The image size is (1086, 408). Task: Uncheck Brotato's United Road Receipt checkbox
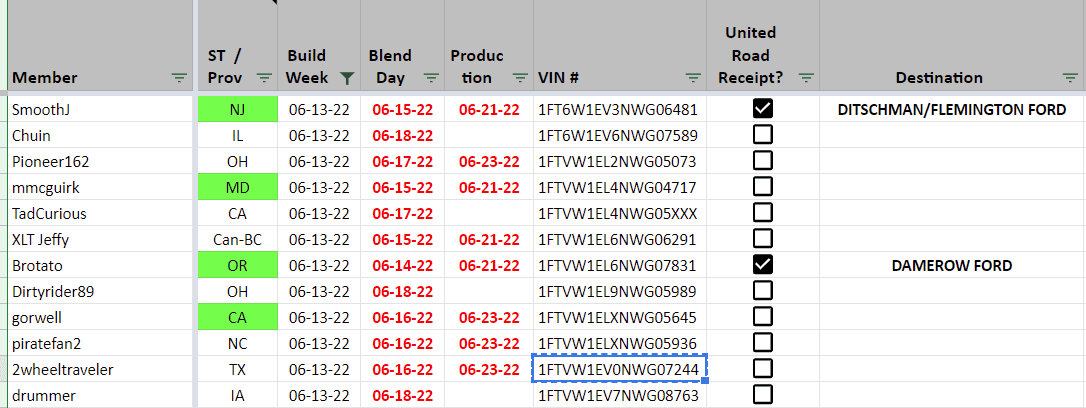pyautogui.click(x=763, y=265)
